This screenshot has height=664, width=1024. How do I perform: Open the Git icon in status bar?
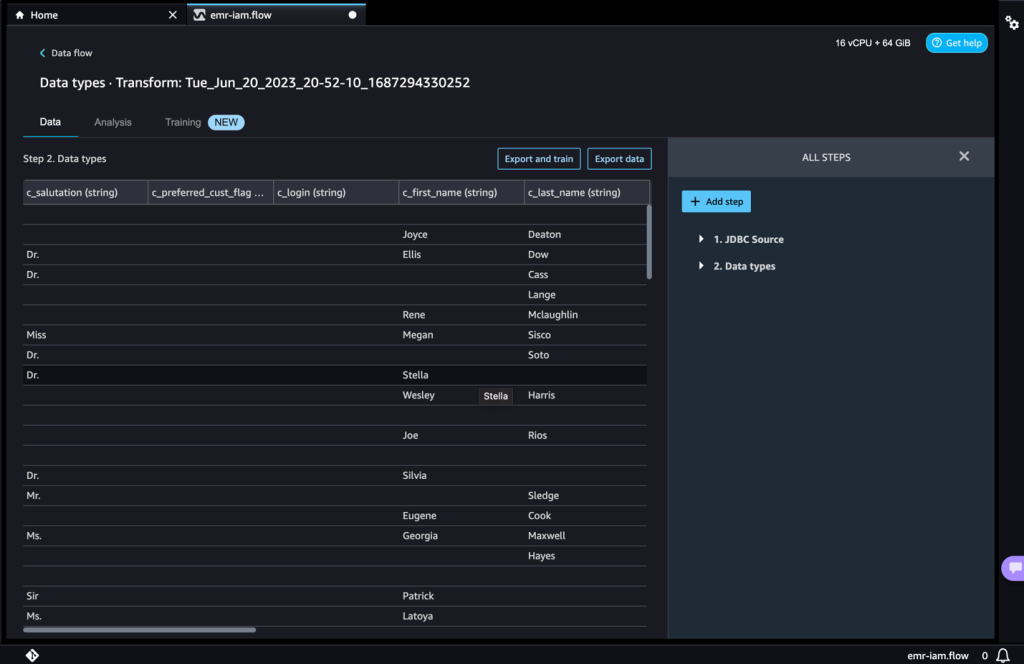(x=32, y=655)
